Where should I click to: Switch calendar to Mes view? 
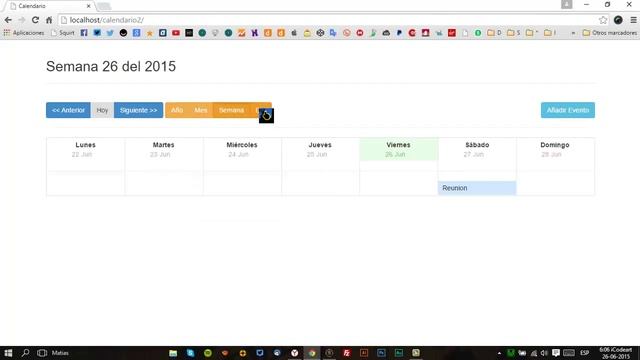[x=200, y=110]
